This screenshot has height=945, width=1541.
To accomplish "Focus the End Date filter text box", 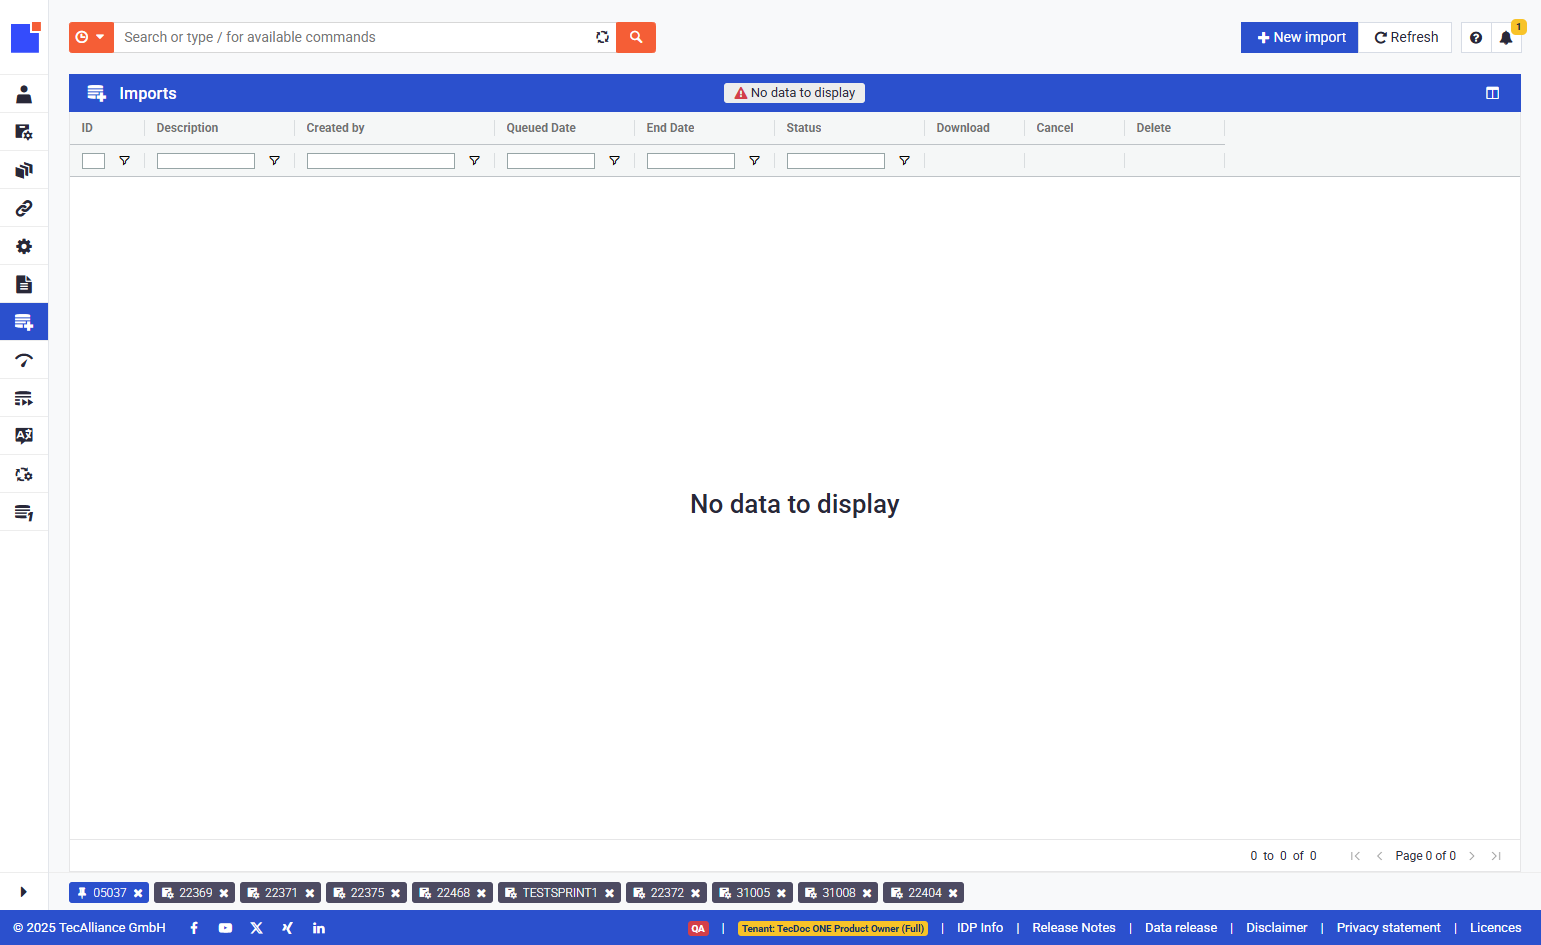I will tap(691, 161).
